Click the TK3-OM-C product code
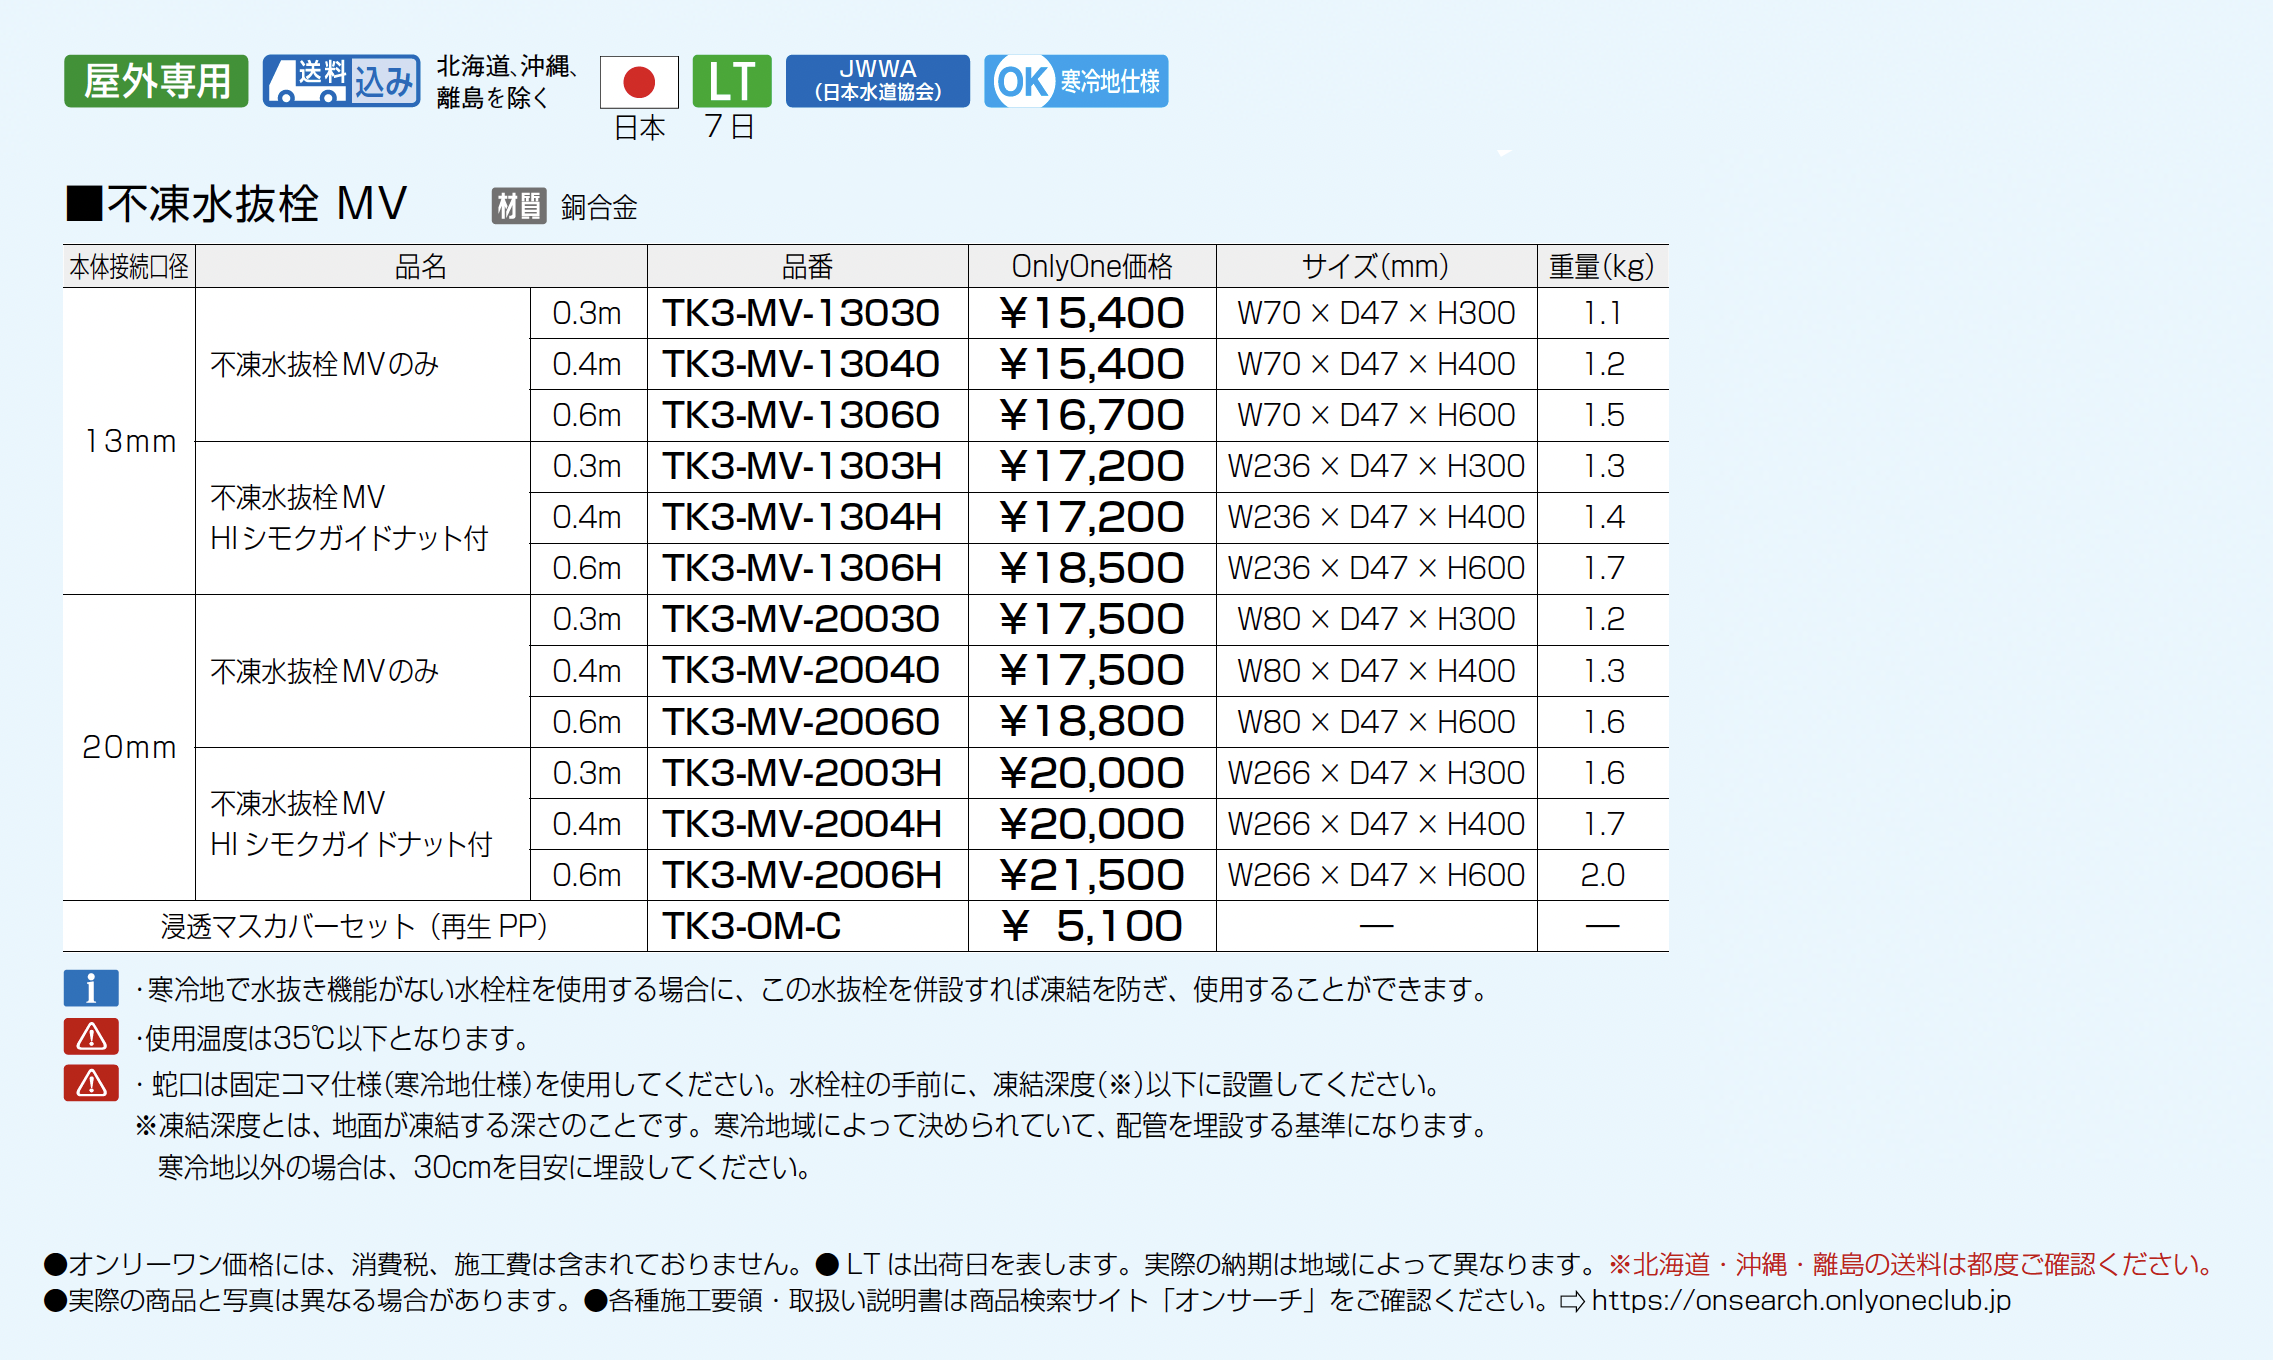Image resolution: width=2273 pixels, height=1360 pixels. tap(751, 926)
